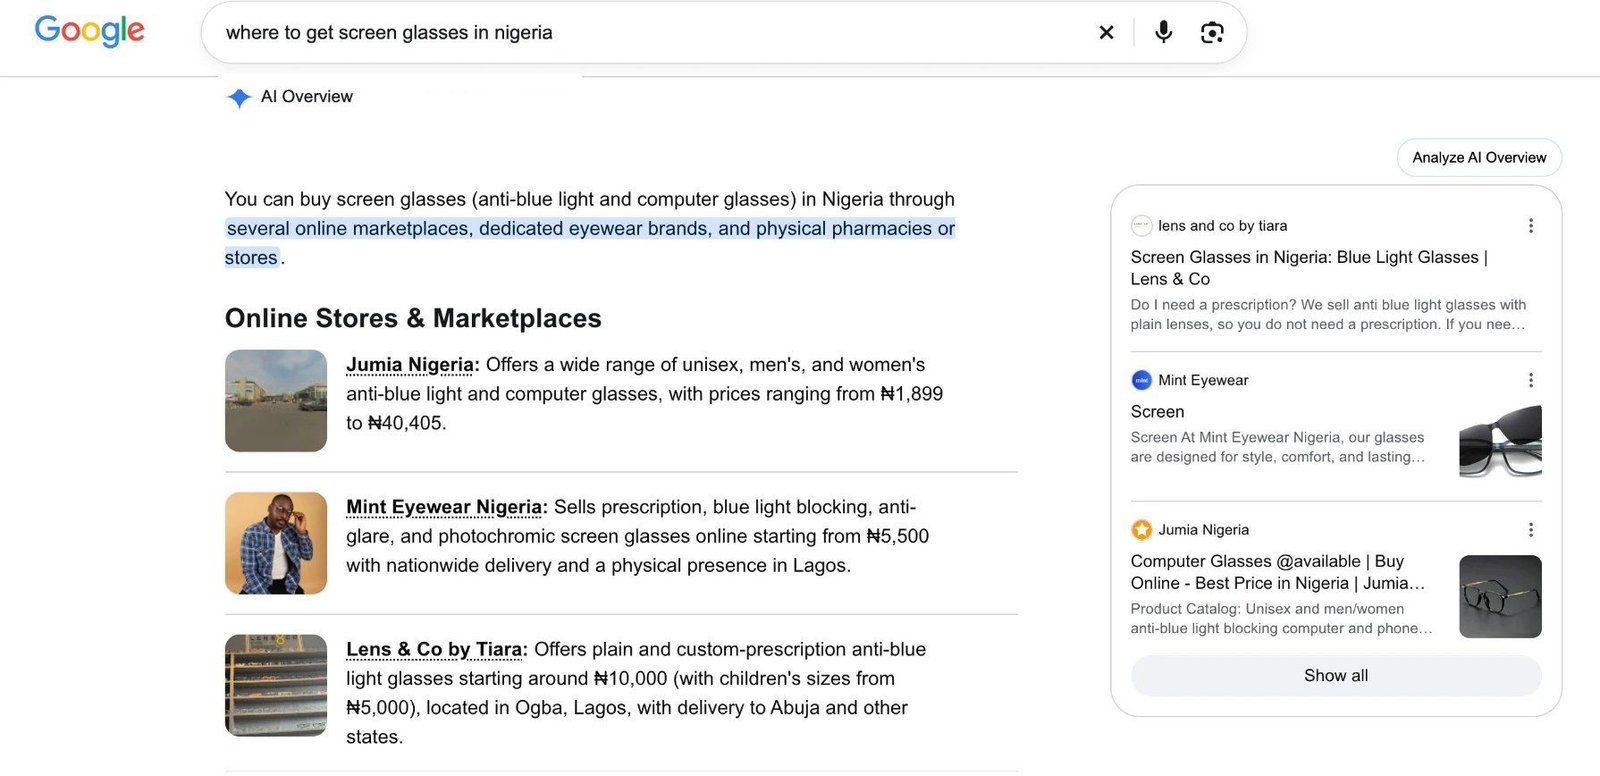Viewport: 1600px width, 776px height.
Task: Start voice search with the microphone icon
Action: [1163, 32]
